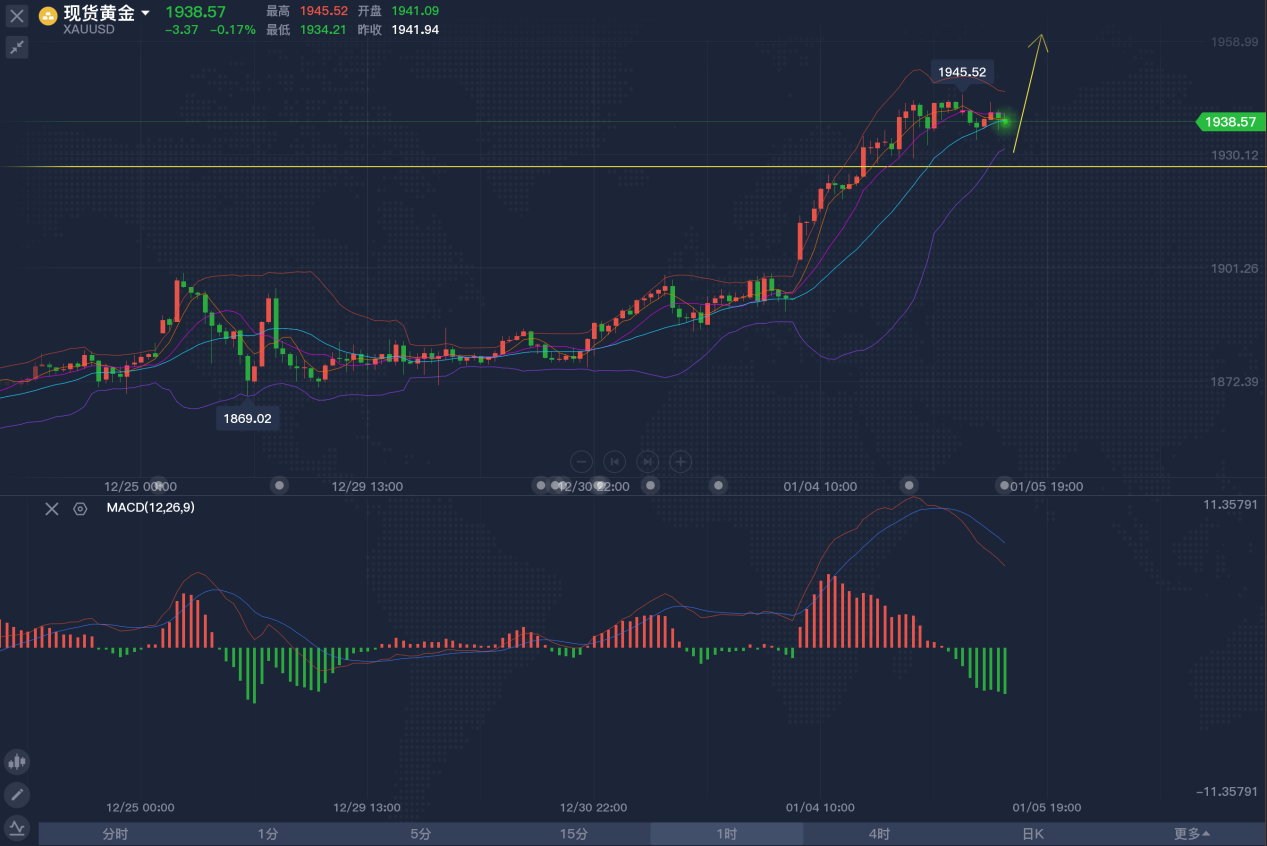Click the 1901.26 price axis label
The width and height of the screenshot is (1267, 846).
click(x=1233, y=268)
